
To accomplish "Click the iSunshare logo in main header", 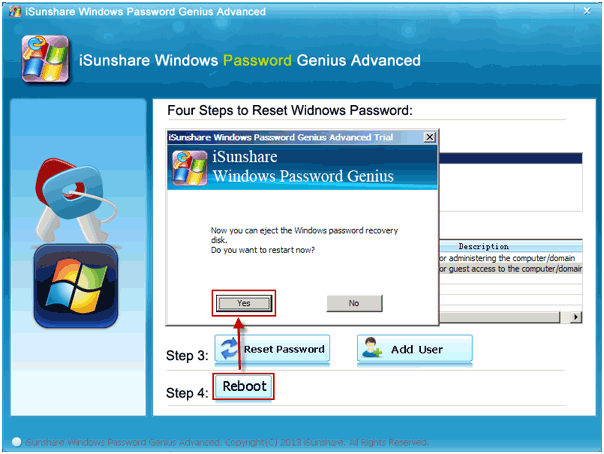I will (45, 59).
